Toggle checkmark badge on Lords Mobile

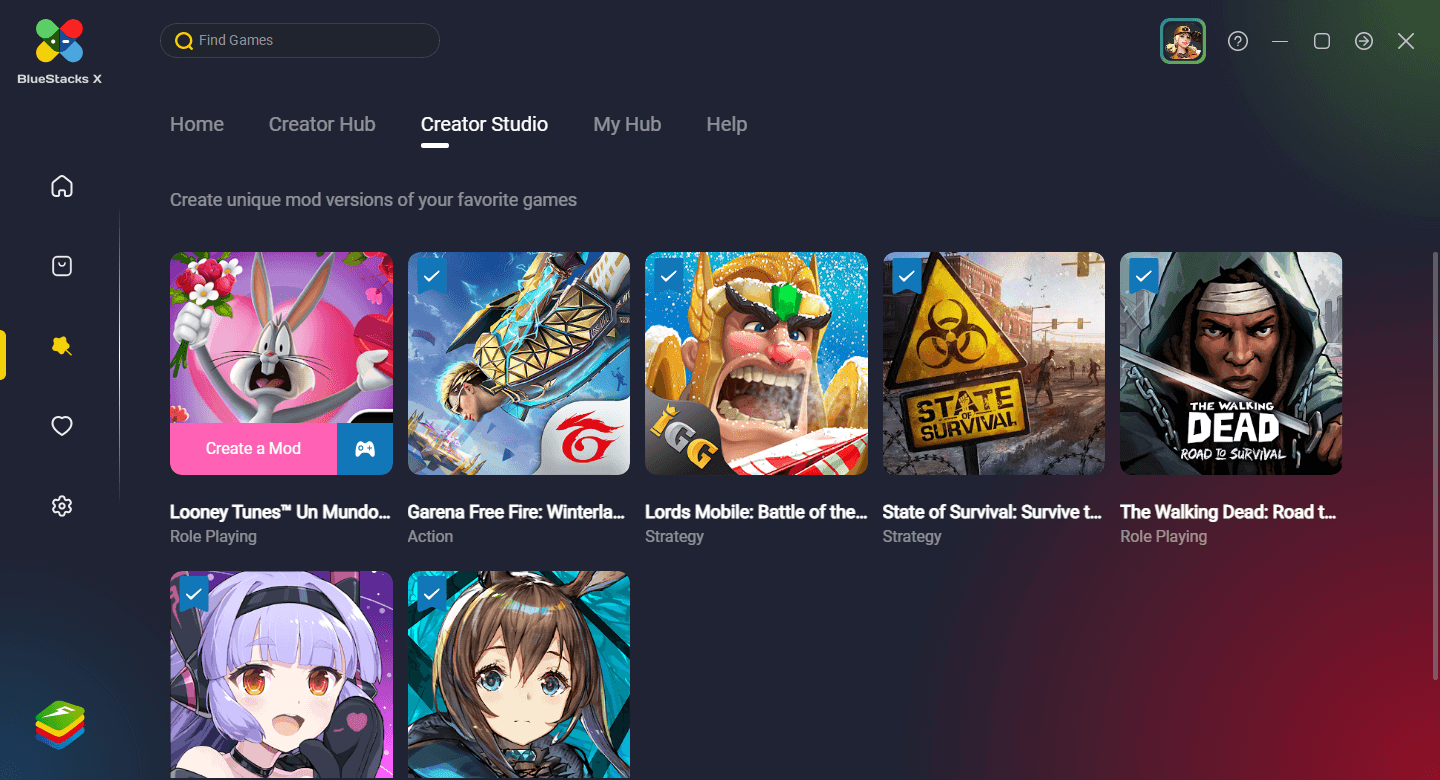tap(669, 274)
